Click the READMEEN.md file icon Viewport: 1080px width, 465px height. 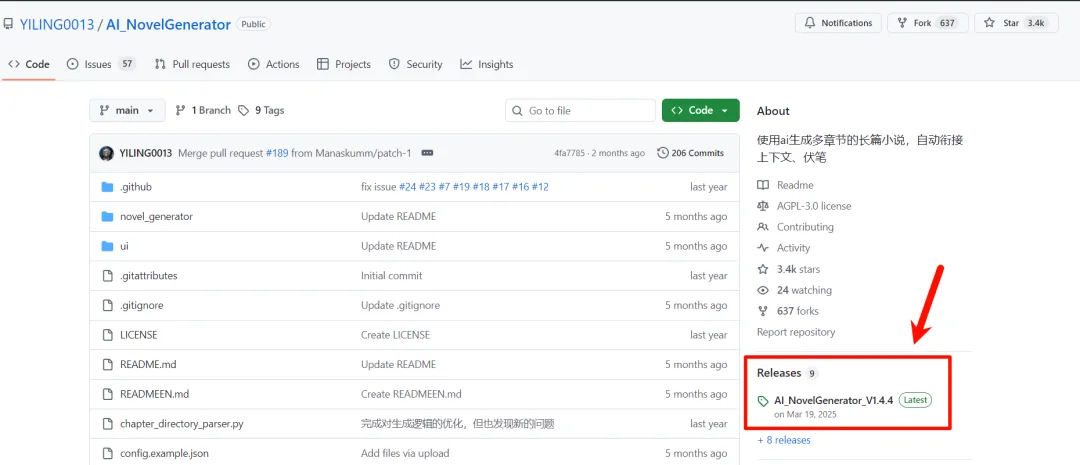coord(107,394)
